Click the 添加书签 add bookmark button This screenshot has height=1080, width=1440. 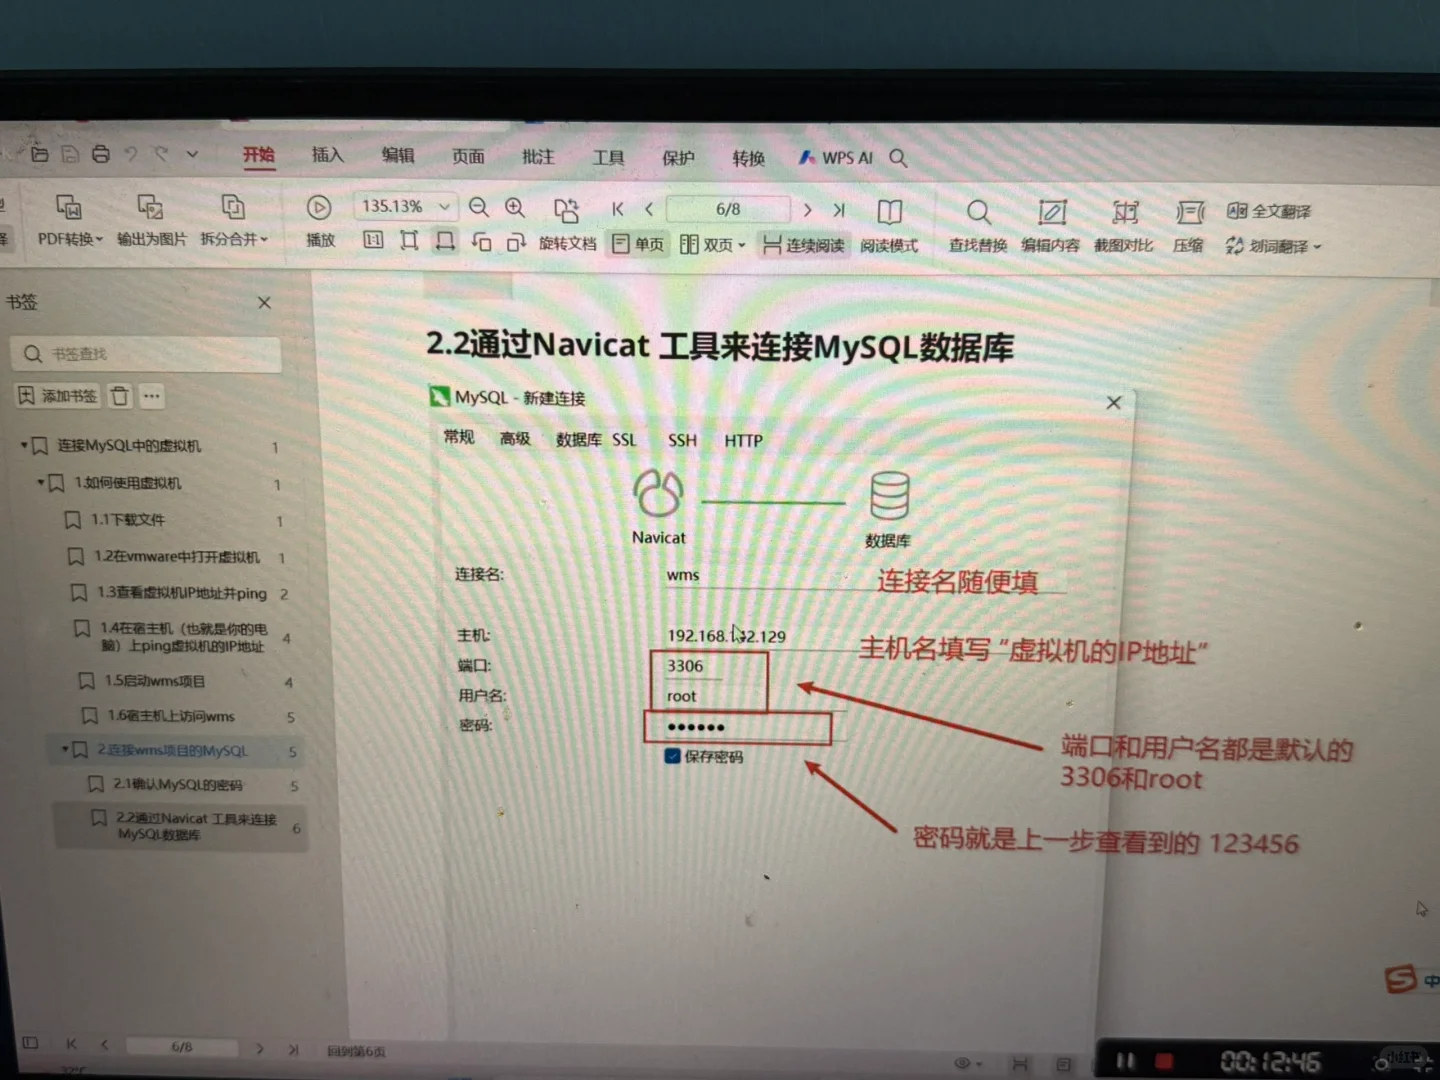pyautogui.click(x=56, y=395)
